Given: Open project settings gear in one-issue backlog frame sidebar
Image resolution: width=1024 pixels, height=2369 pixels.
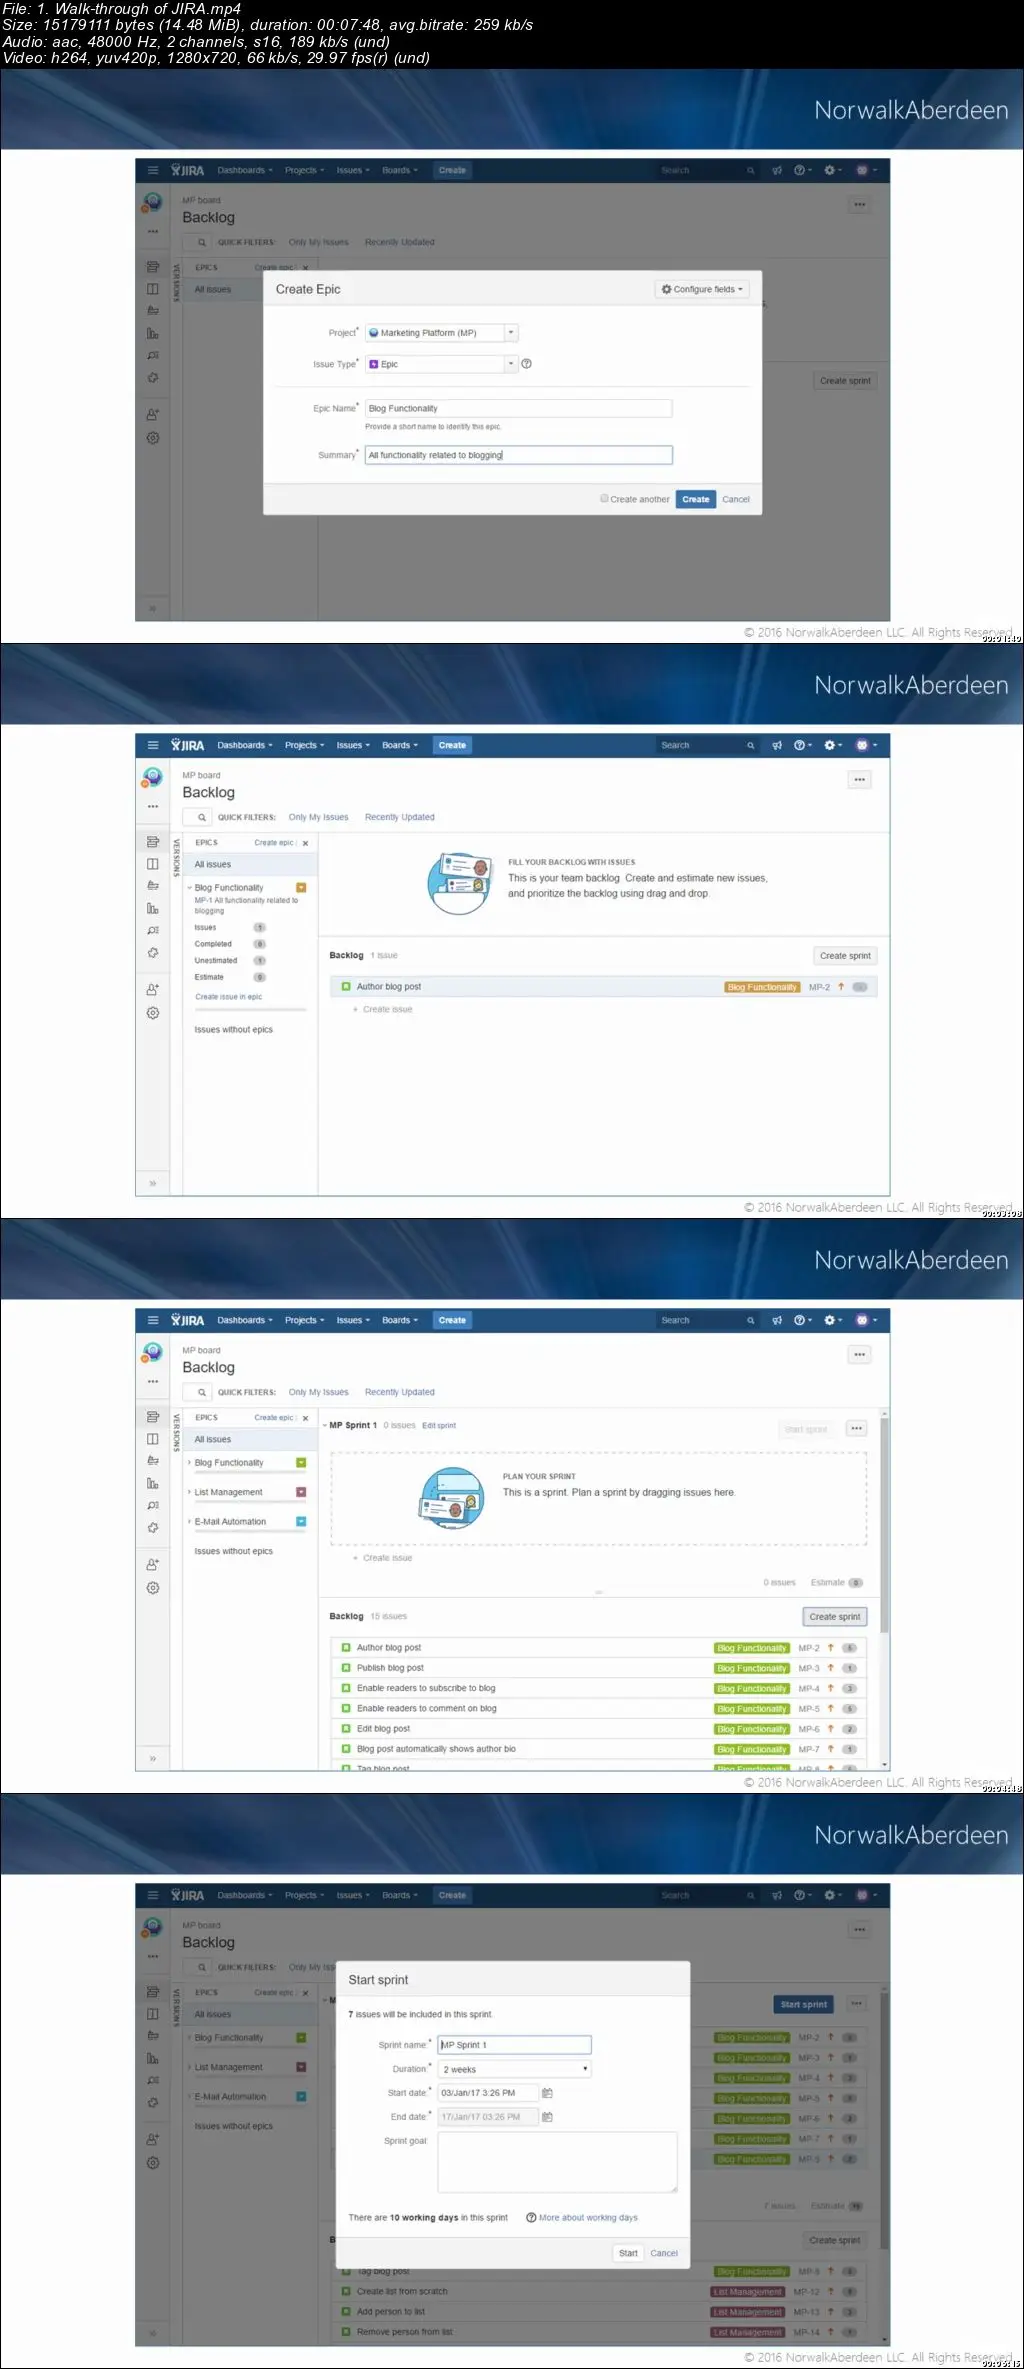Looking at the screenshot, I should [x=153, y=1013].
